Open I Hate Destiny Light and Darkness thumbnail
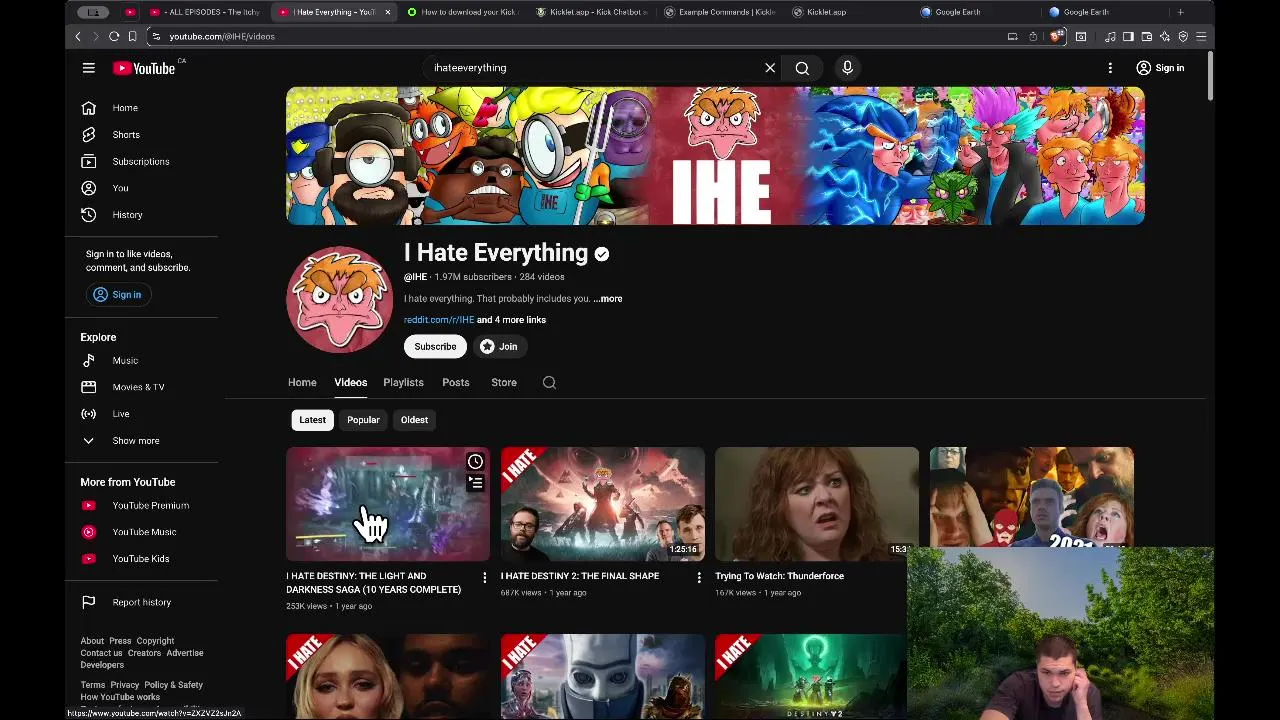The height and width of the screenshot is (720, 1280). (388, 504)
